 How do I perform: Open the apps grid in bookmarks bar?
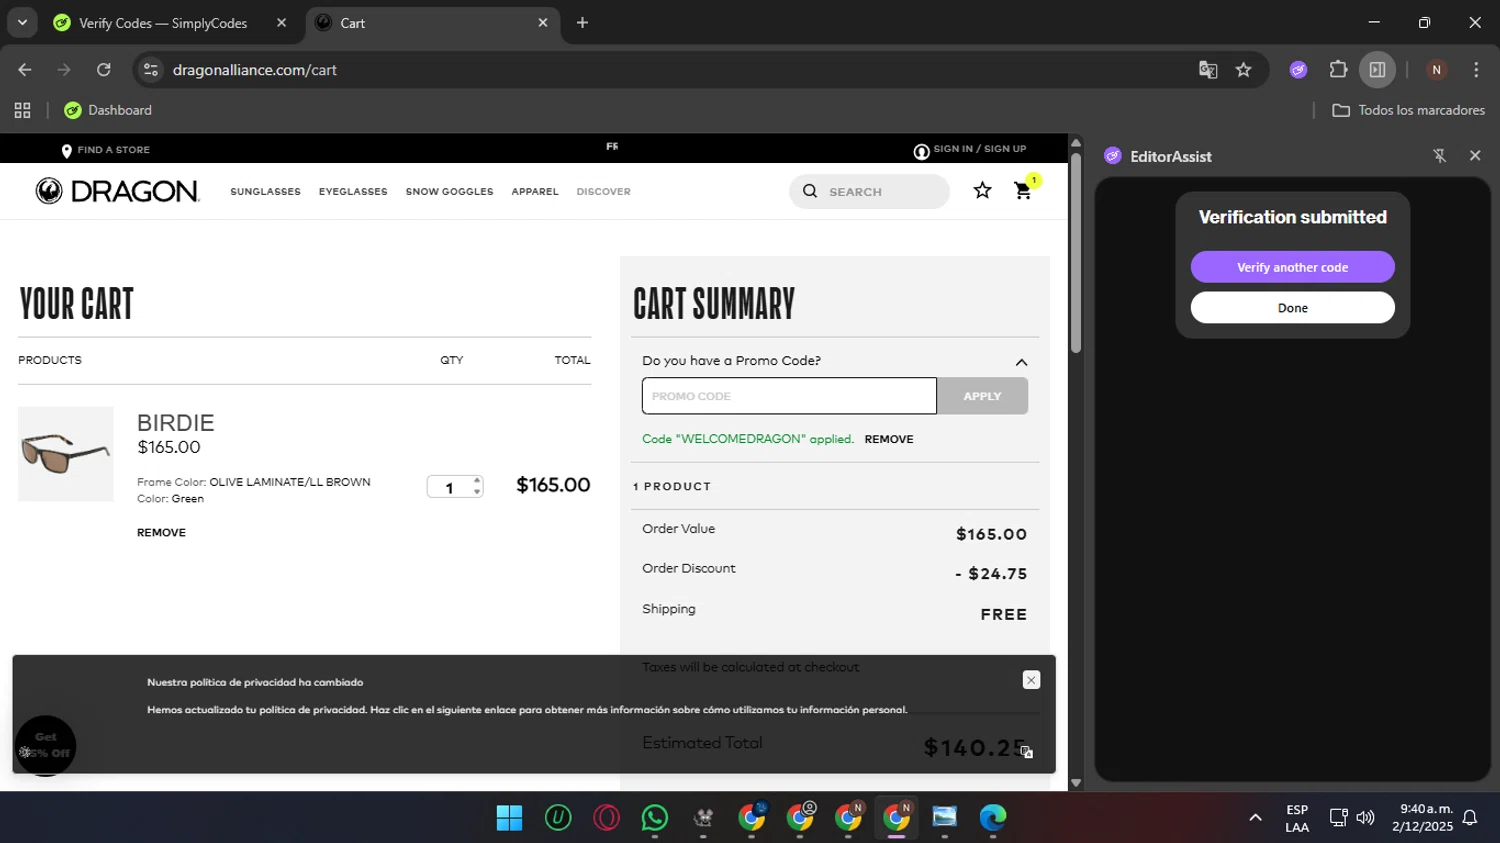coord(22,110)
